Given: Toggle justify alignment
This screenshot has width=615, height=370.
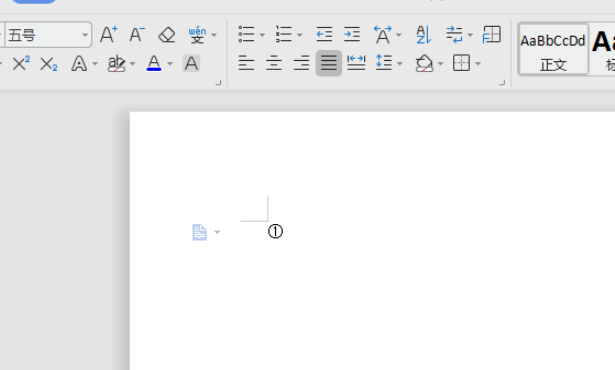Looking at the screenshot, I should tap(329, 63).
